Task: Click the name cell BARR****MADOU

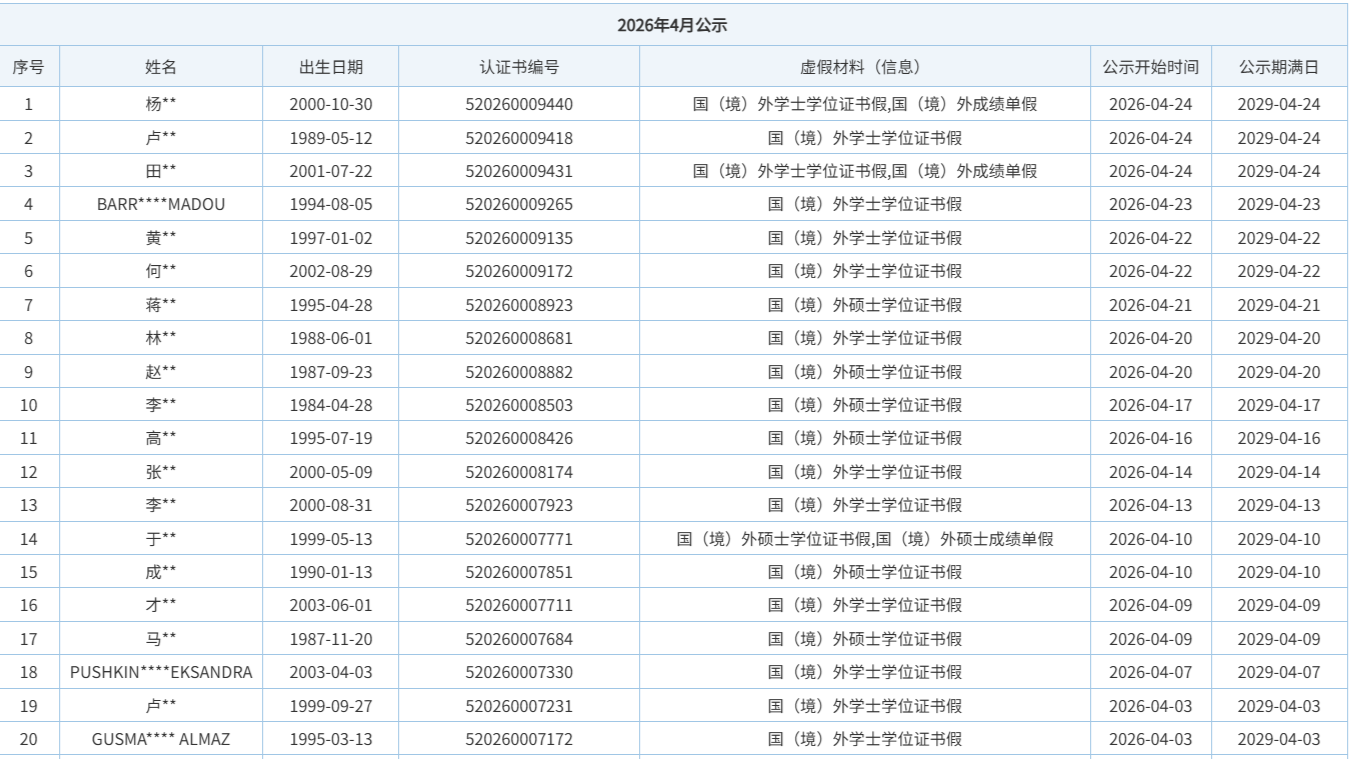Action: tap(161, 205)
